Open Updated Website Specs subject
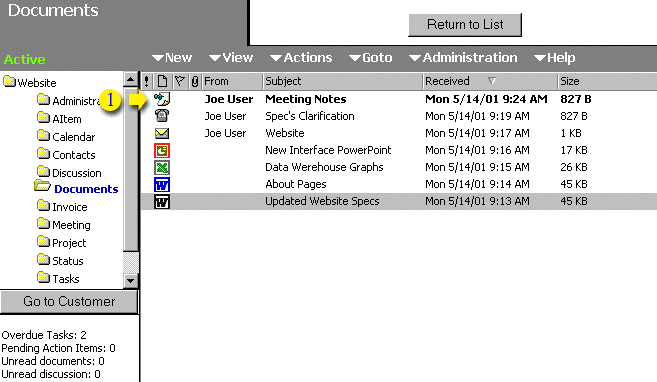 322,201
